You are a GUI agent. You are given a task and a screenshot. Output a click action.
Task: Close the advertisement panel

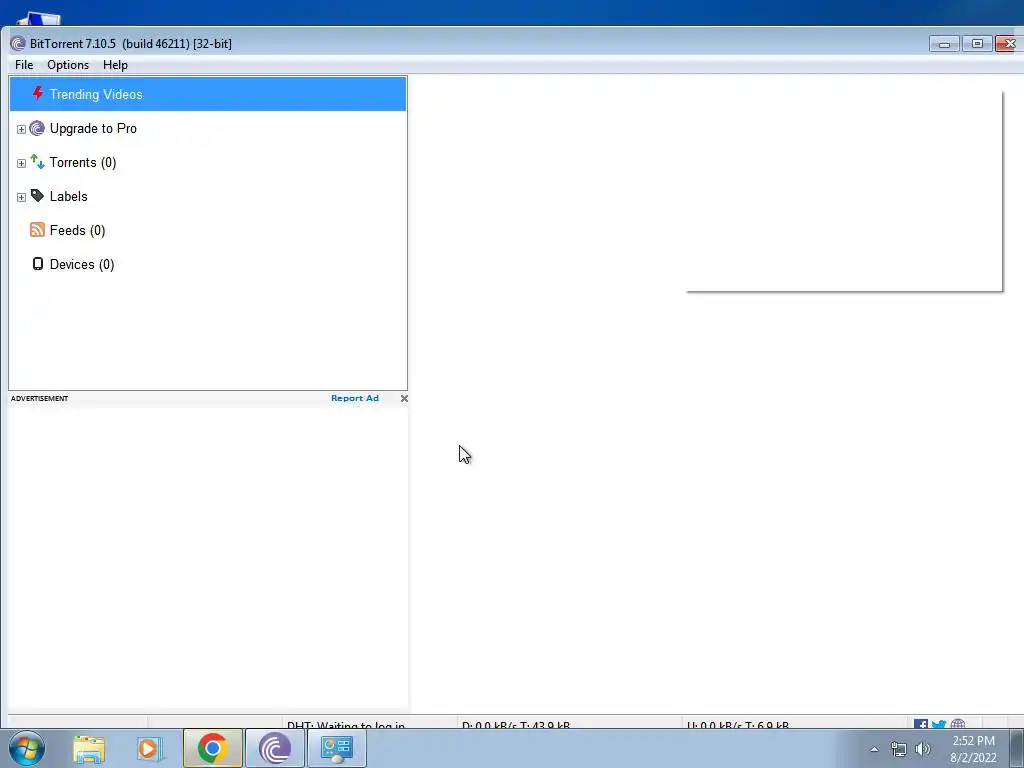click(404, 398)
